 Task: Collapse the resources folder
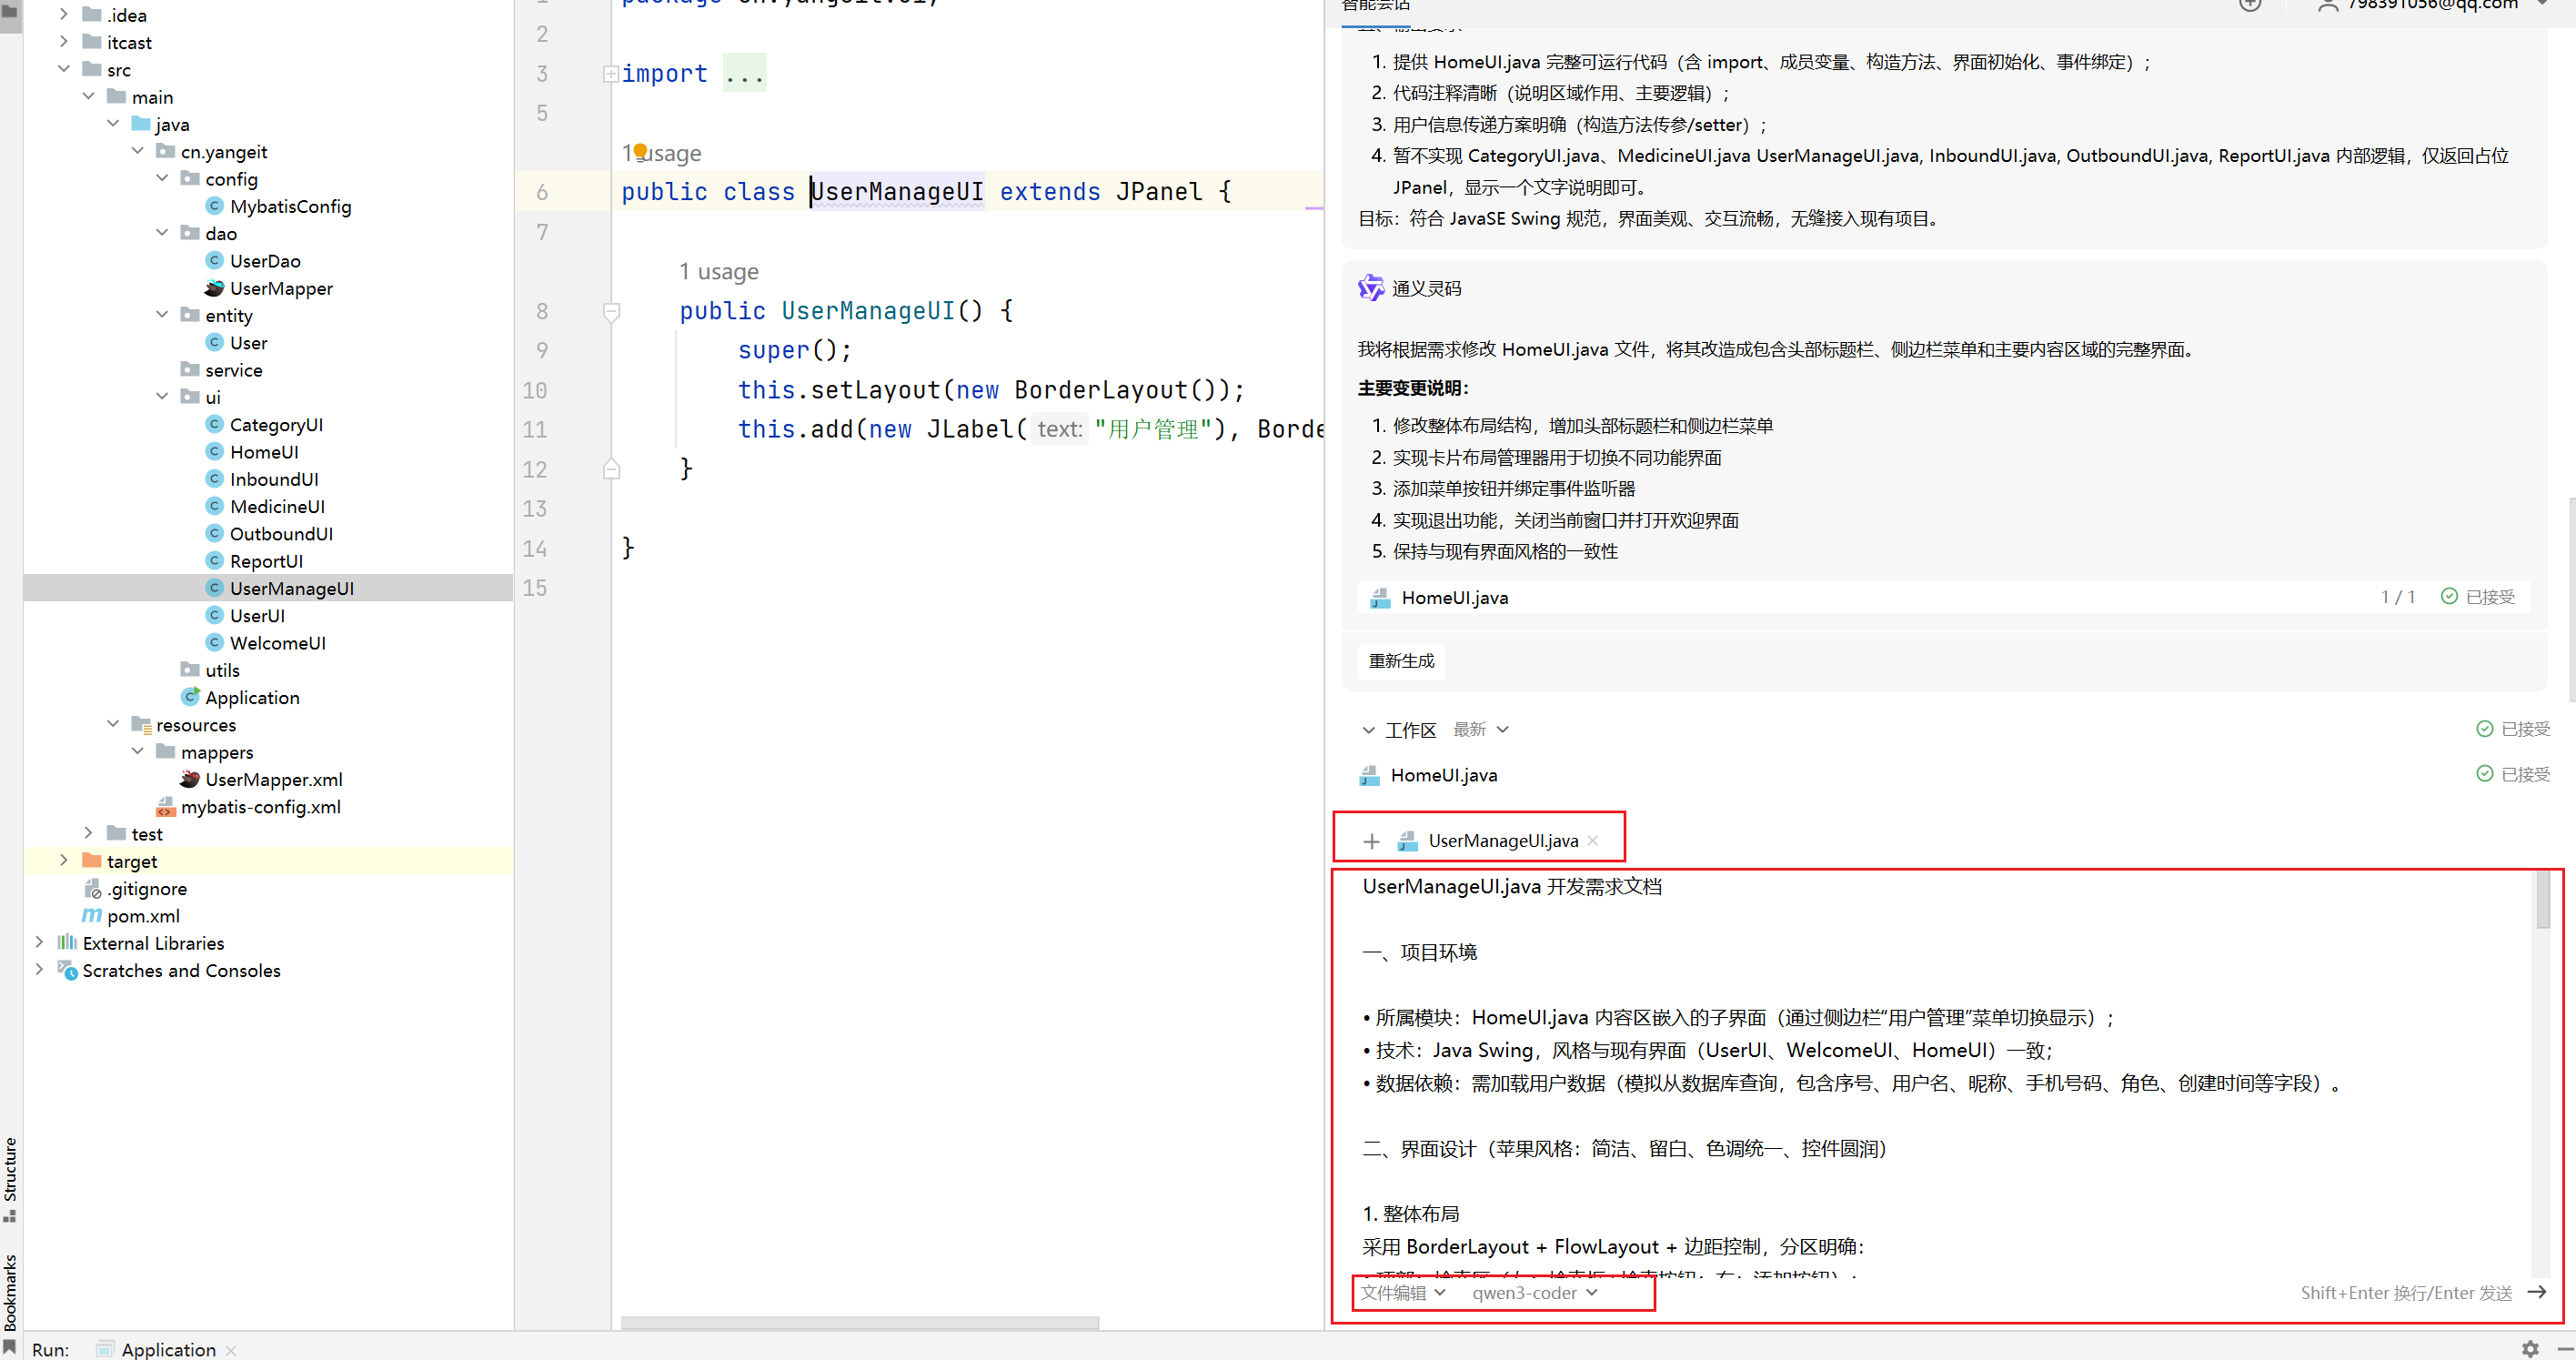coord(113,724)
